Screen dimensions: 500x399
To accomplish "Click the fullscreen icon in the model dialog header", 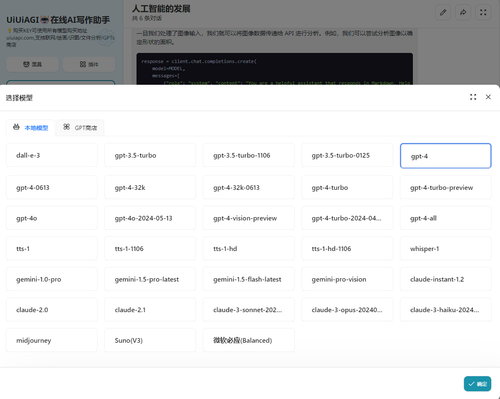I will coord(473,97).
